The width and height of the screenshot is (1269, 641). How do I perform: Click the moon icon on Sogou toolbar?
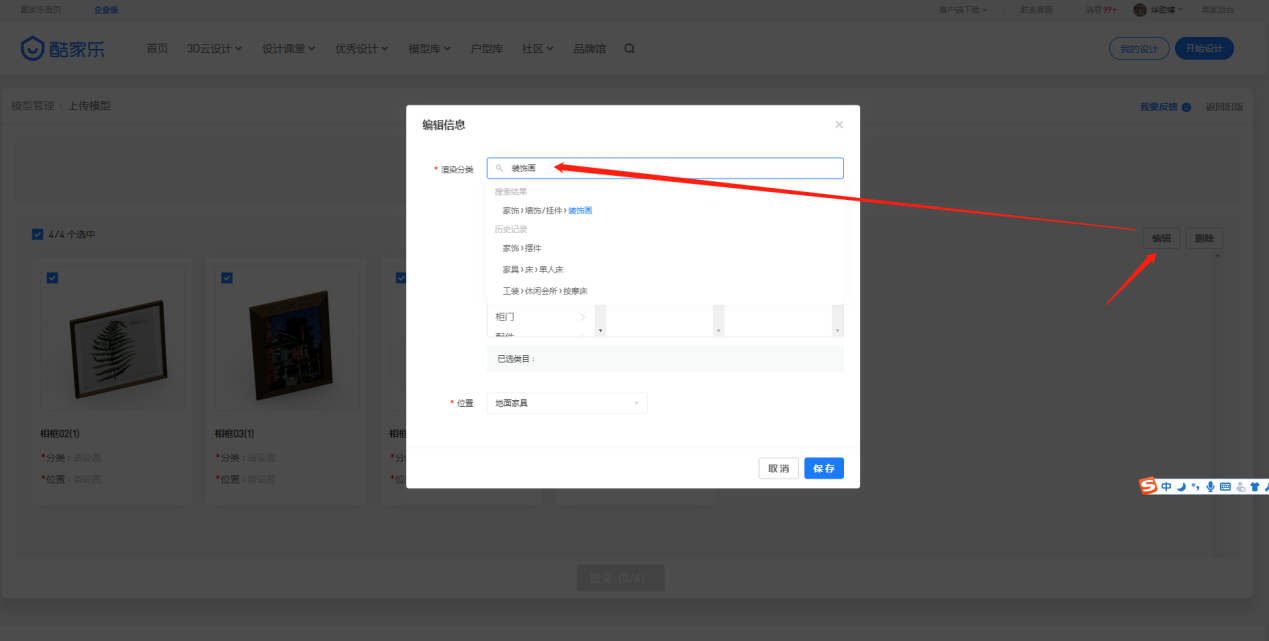tap(1181, 486)
